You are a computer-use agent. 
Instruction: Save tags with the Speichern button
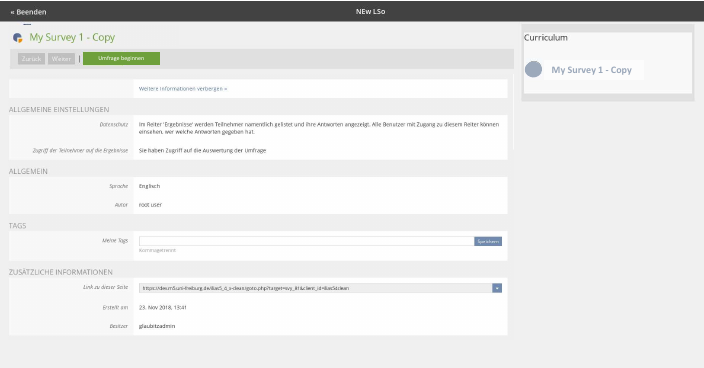coord(488,241)
